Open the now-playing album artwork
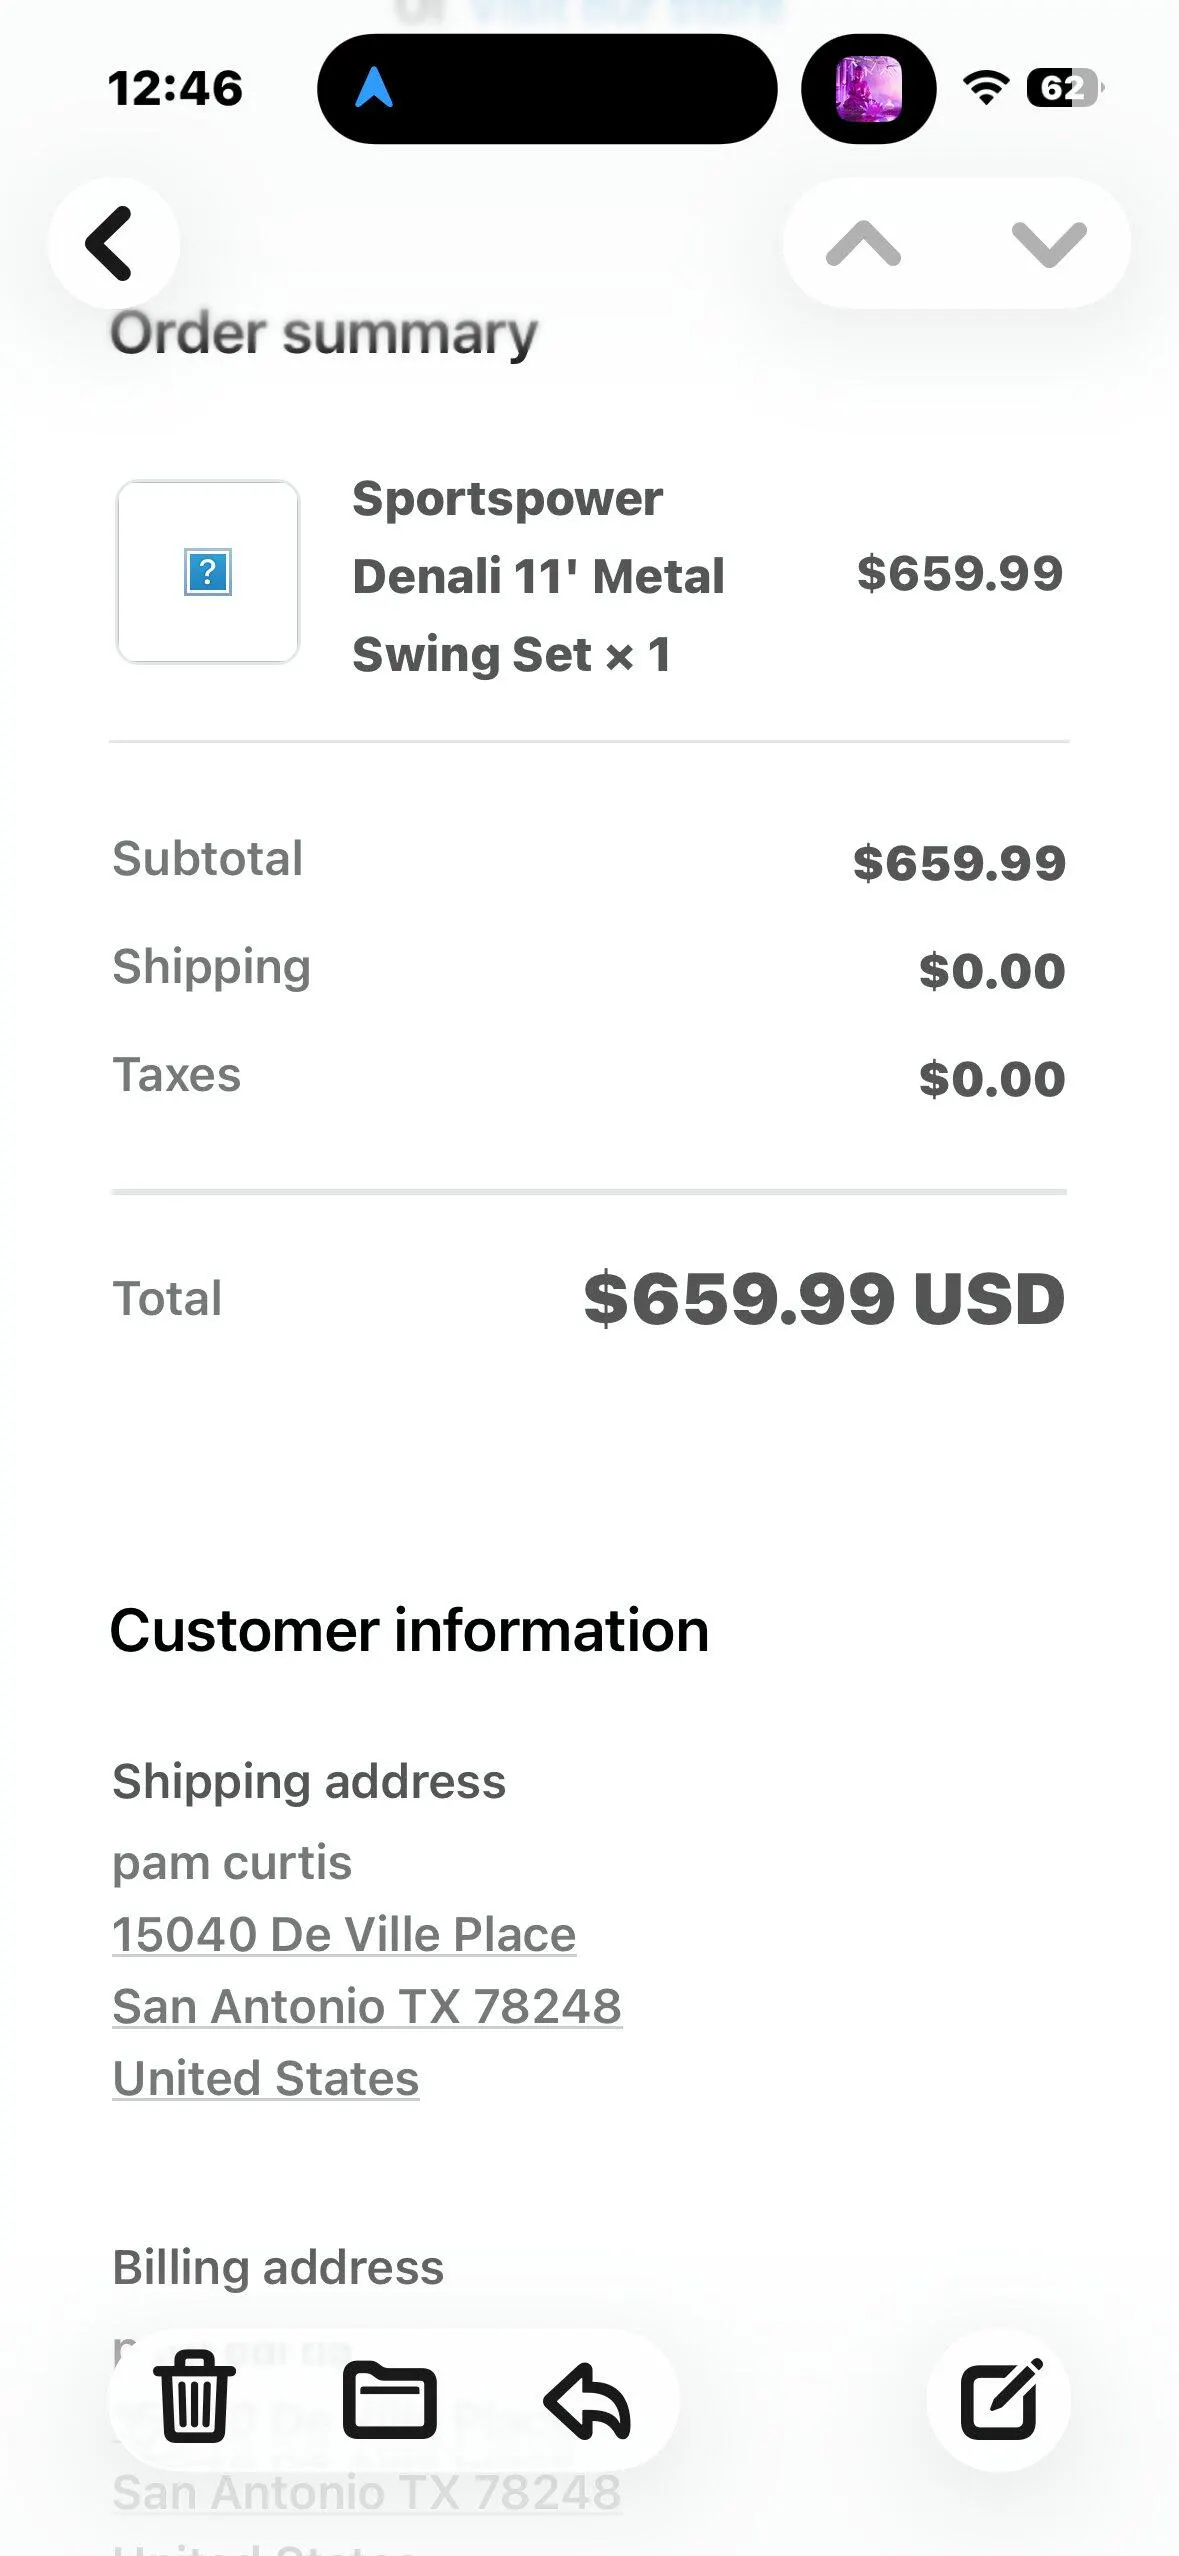The image size is (1179, 2556). click(x=868, y=88)
